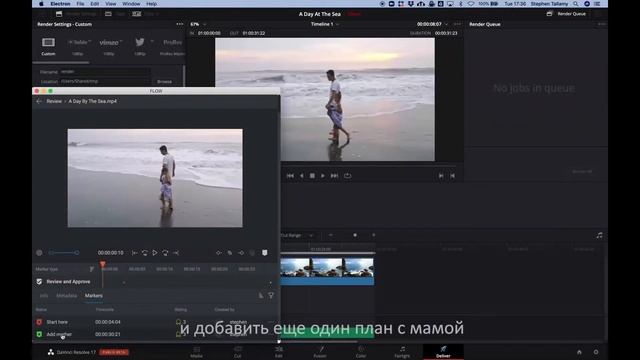Adjust the Flow volume slider
The image size is (640, 360).
pyautogui.click(x=64, y=253)
